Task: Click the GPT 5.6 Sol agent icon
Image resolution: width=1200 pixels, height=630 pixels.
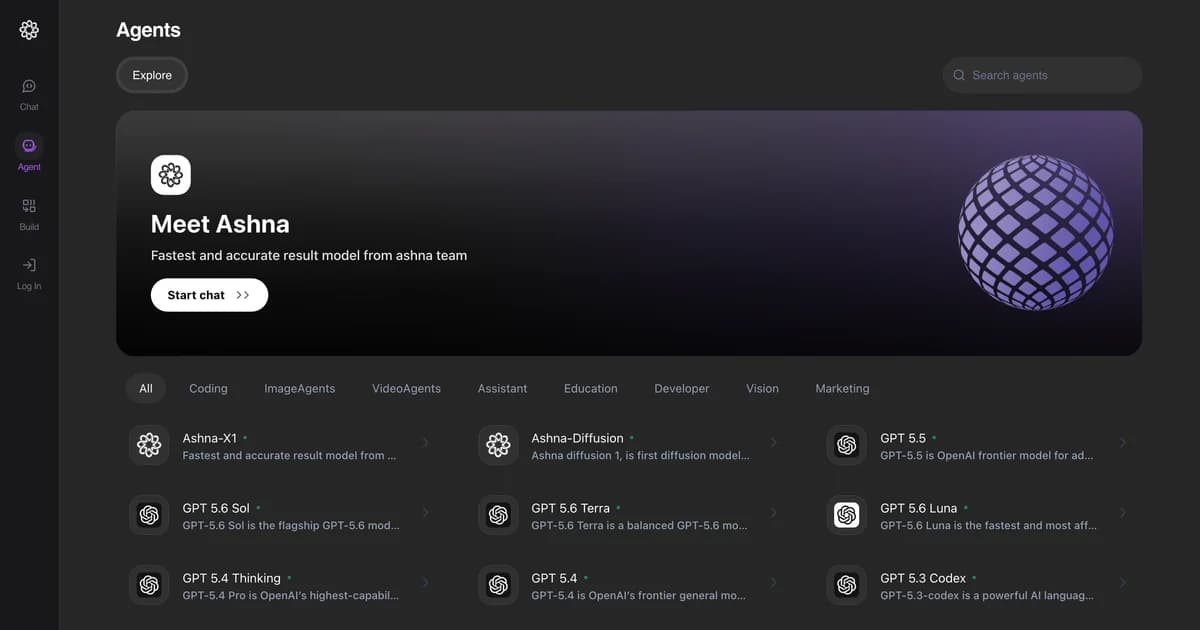Action: 150,515
